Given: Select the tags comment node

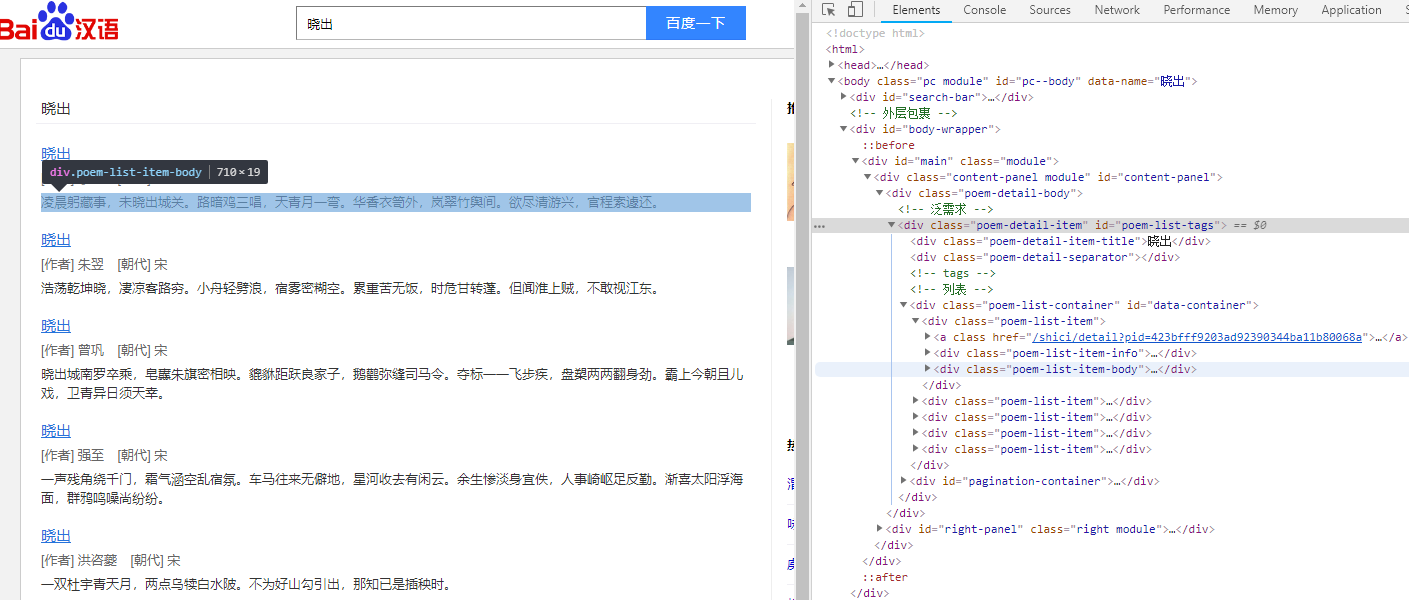Looking at the screenshot, I should 953,273.
